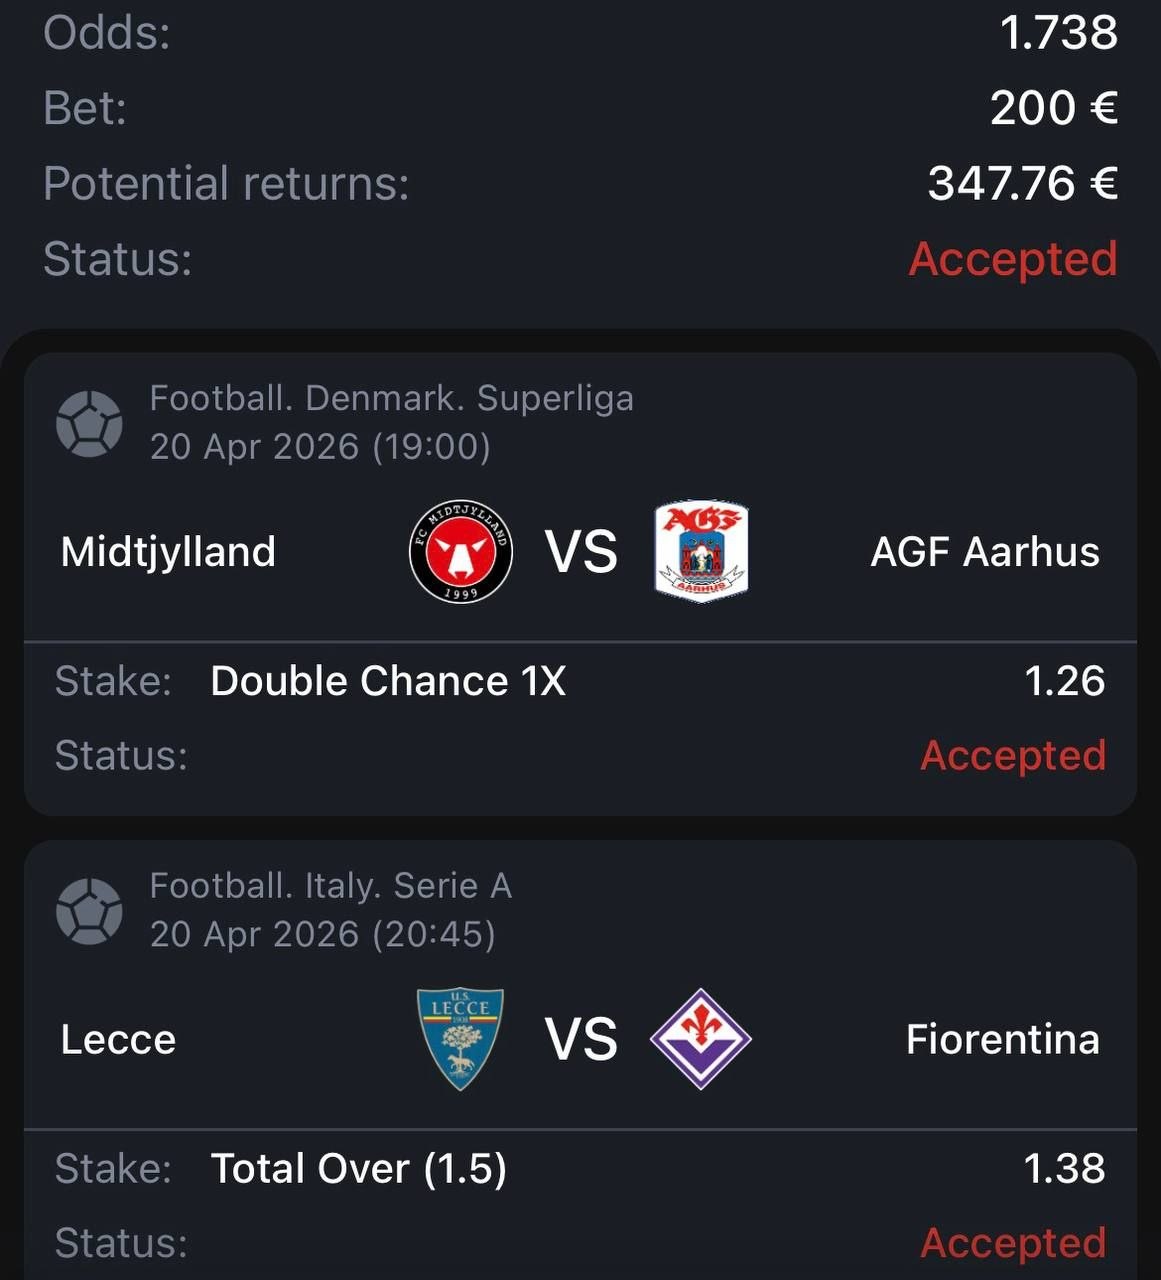This screenshot has height=1280, width=1161.
Task: Tap the Lecce team name
Action: (118, 1040)
